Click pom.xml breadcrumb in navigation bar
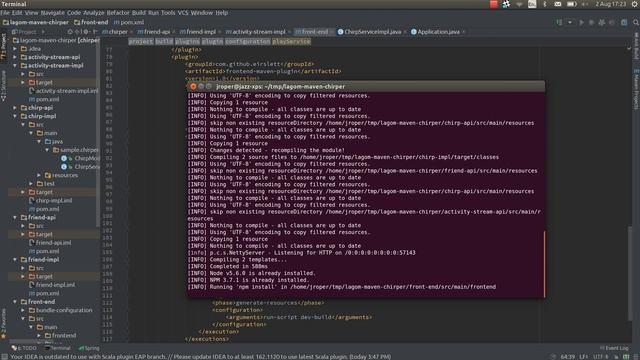 point(129,22)
